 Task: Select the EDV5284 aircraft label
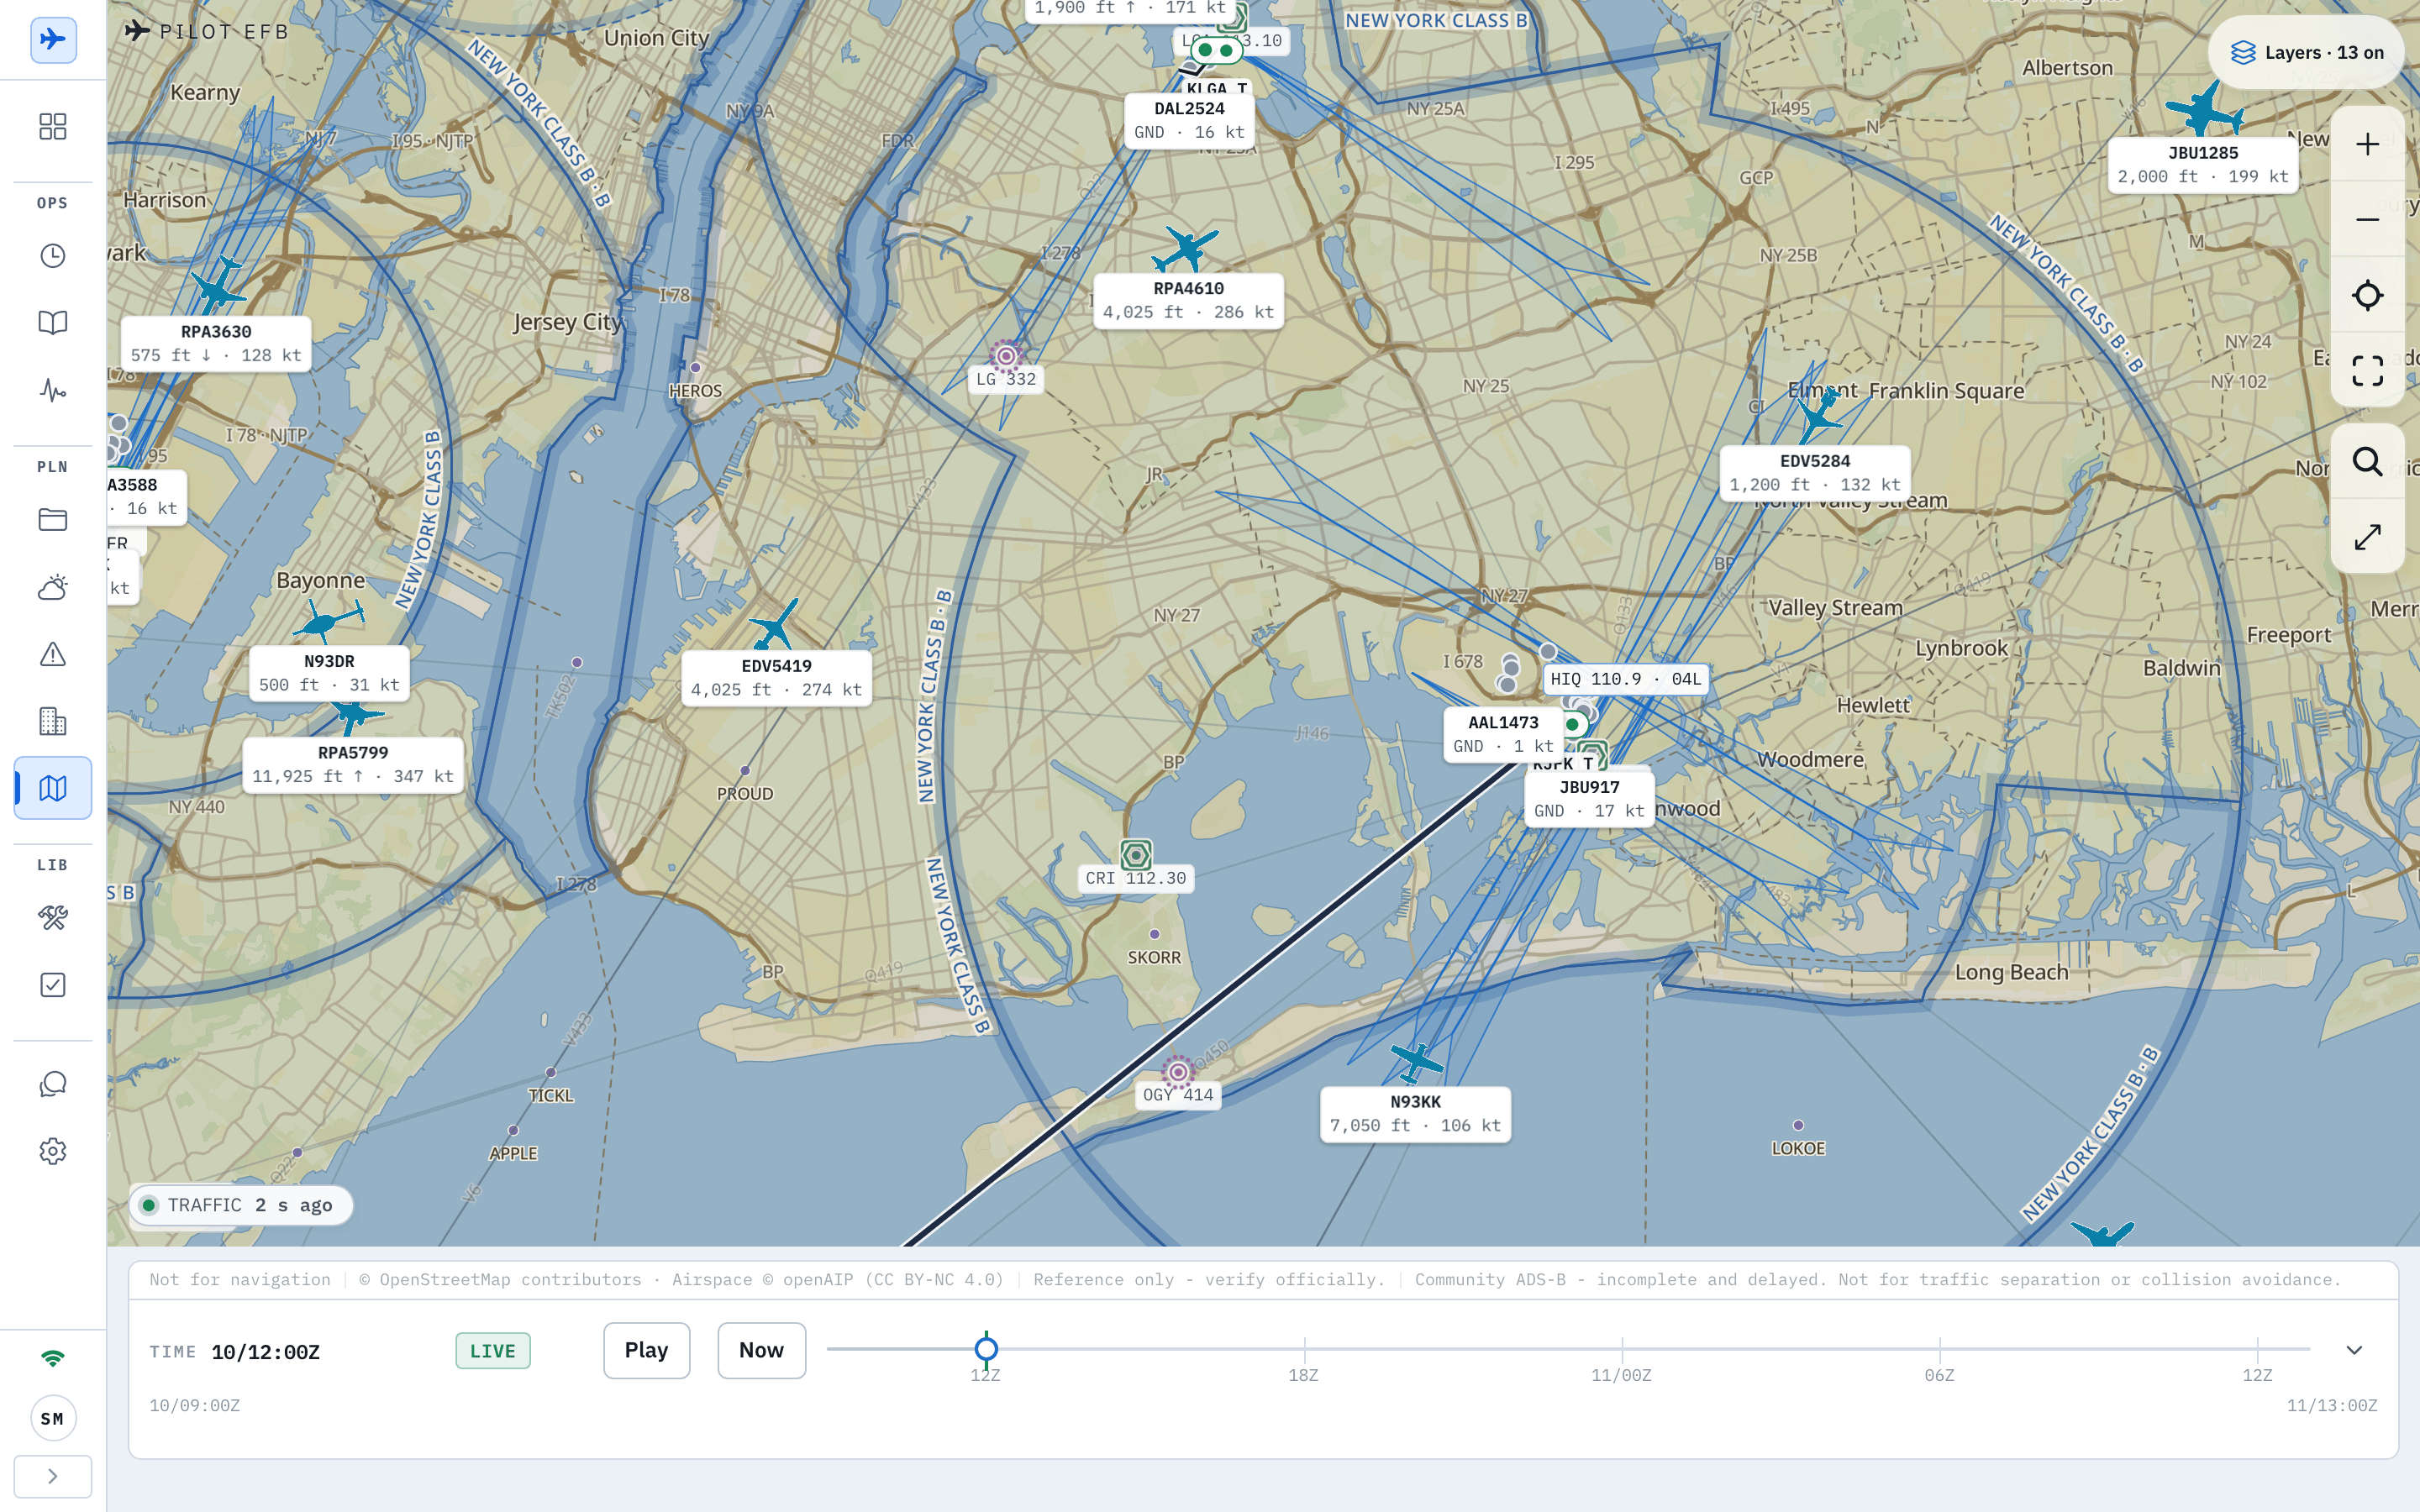[1815, 473]
